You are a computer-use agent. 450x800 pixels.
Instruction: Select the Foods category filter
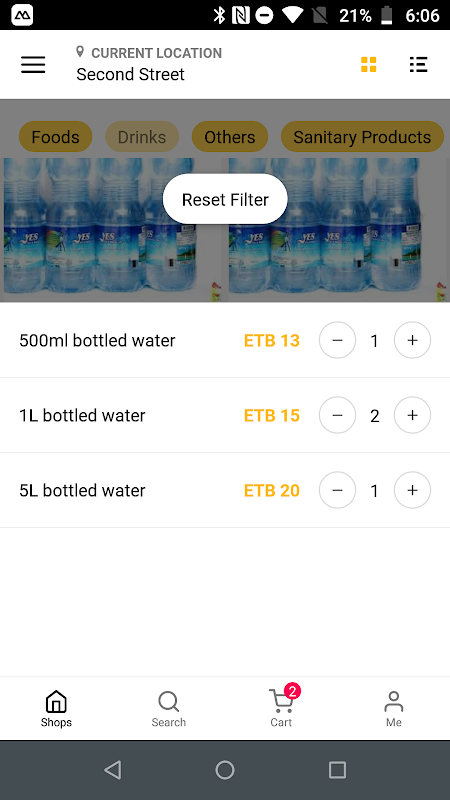(56, 137)
